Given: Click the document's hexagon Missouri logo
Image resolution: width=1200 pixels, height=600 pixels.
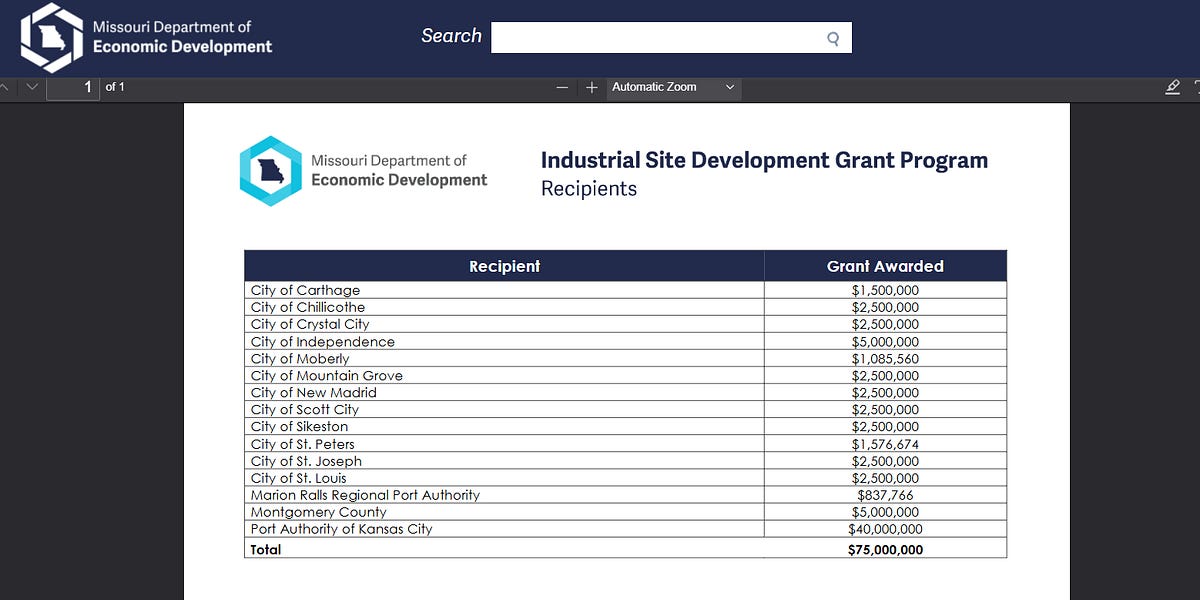Looking at the screenshot, I should [x=270, y=171].
